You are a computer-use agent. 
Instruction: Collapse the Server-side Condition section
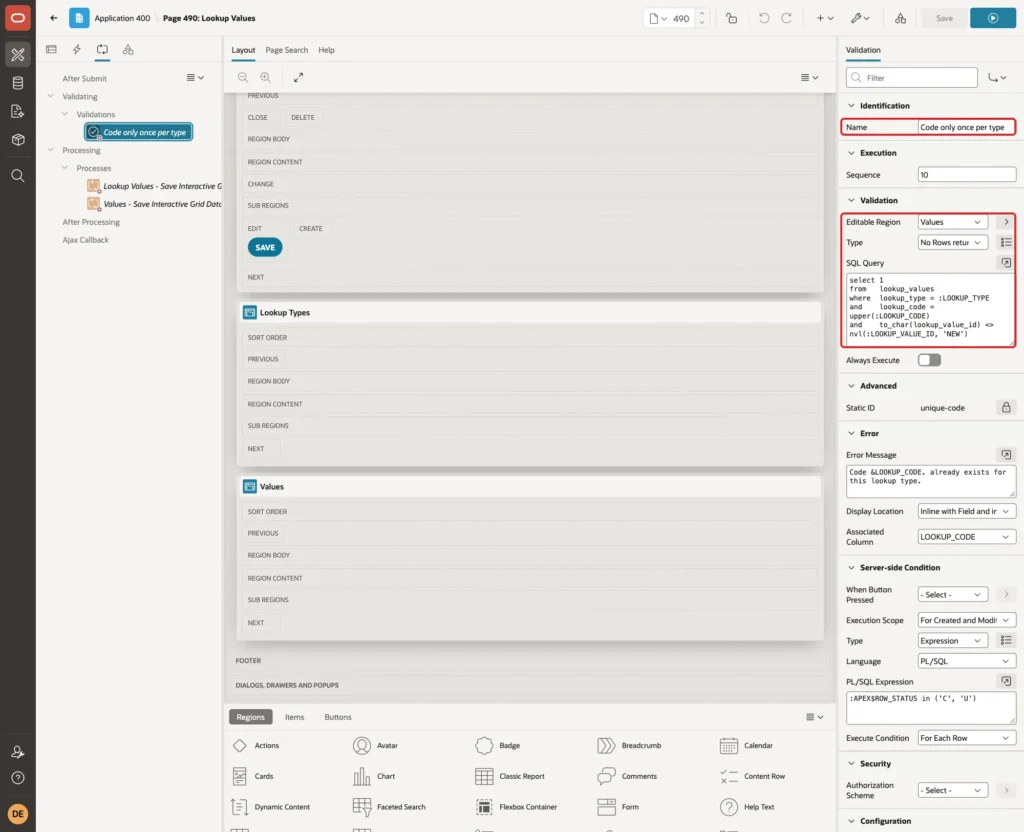click(851, 568)
